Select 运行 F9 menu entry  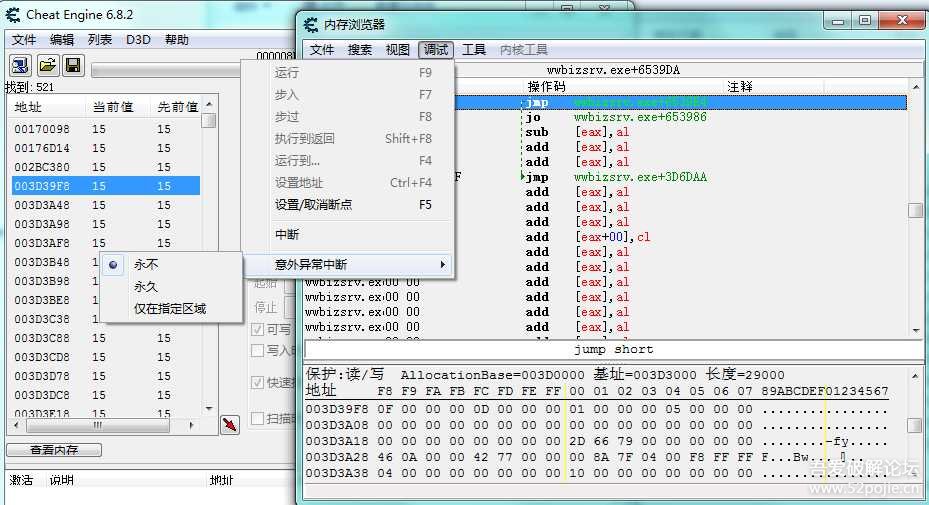click(x=348, y=73)
